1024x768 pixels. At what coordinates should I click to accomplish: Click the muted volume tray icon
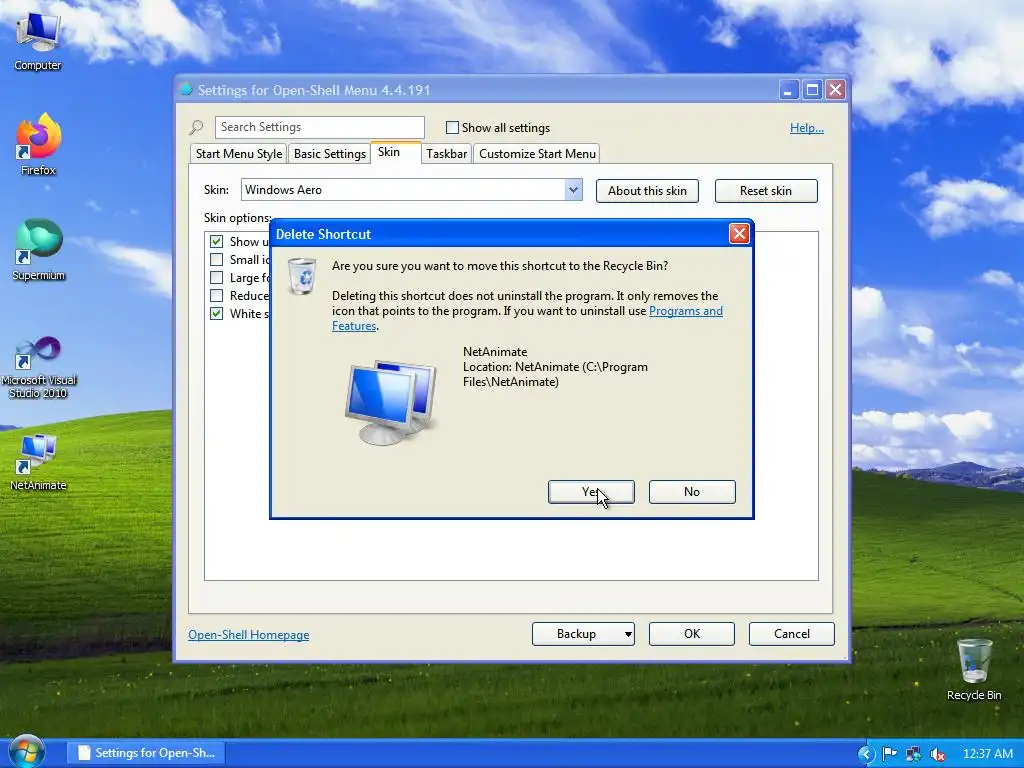pos(937,754)
